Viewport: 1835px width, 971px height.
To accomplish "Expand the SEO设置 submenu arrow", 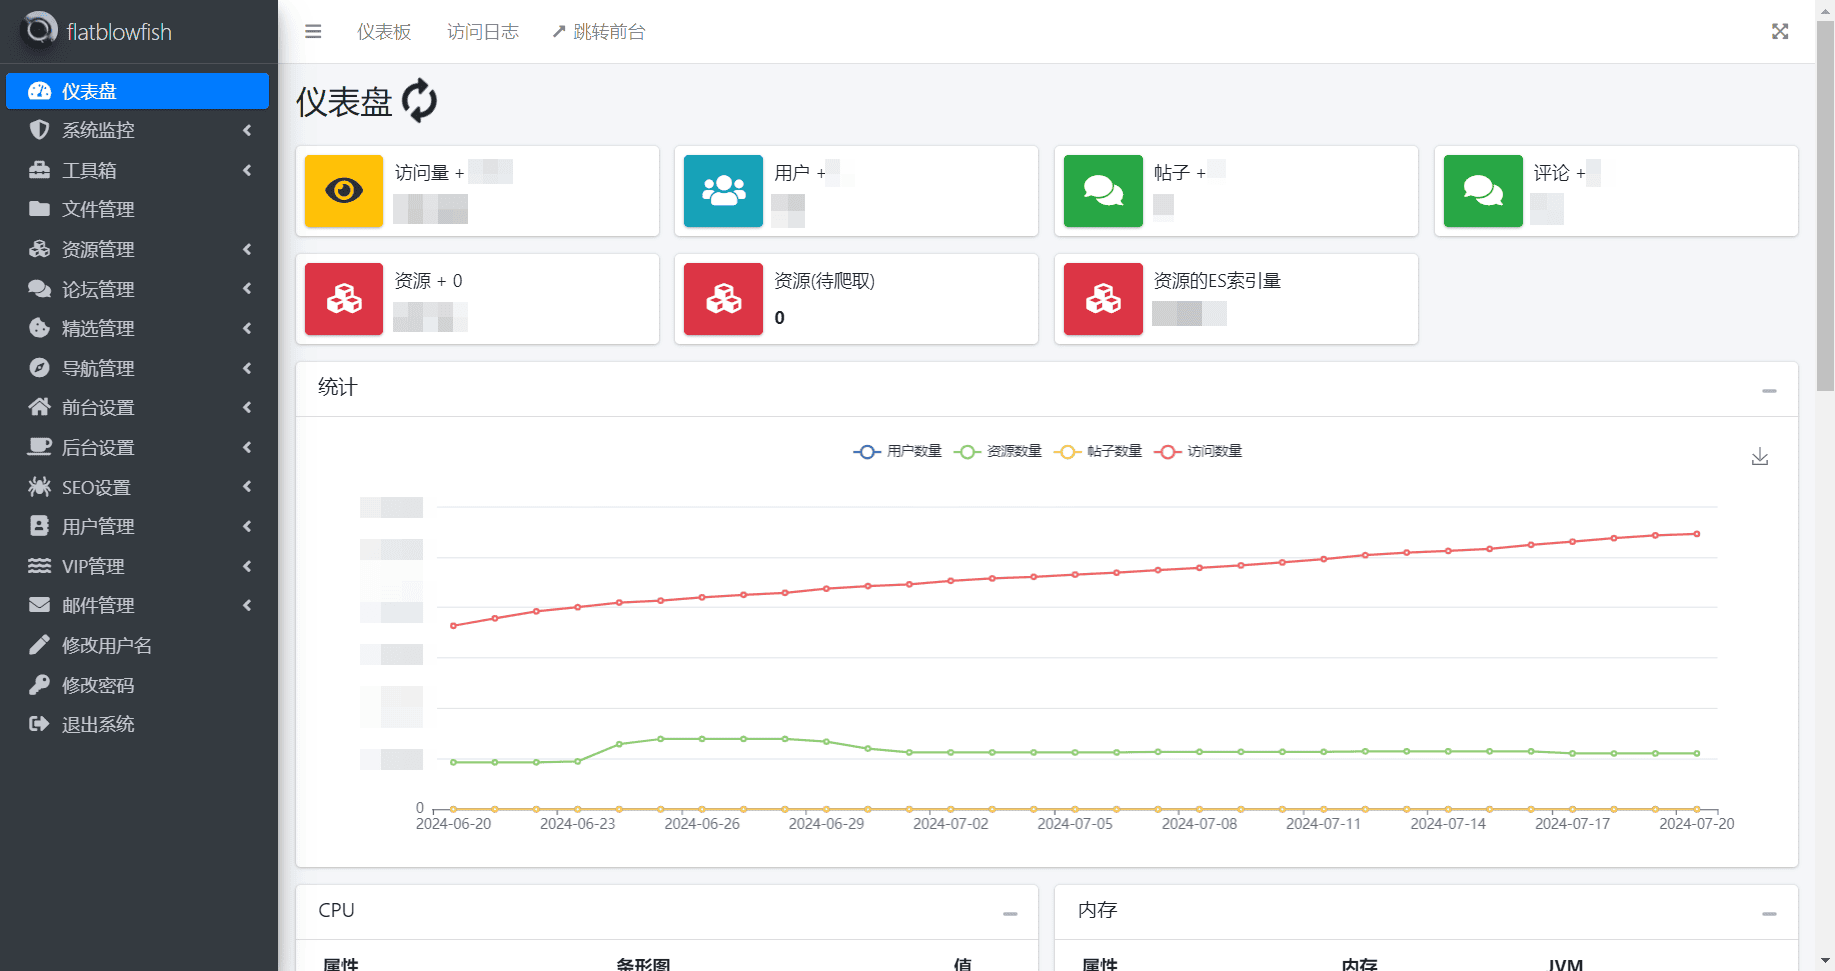I will [247, 487].
